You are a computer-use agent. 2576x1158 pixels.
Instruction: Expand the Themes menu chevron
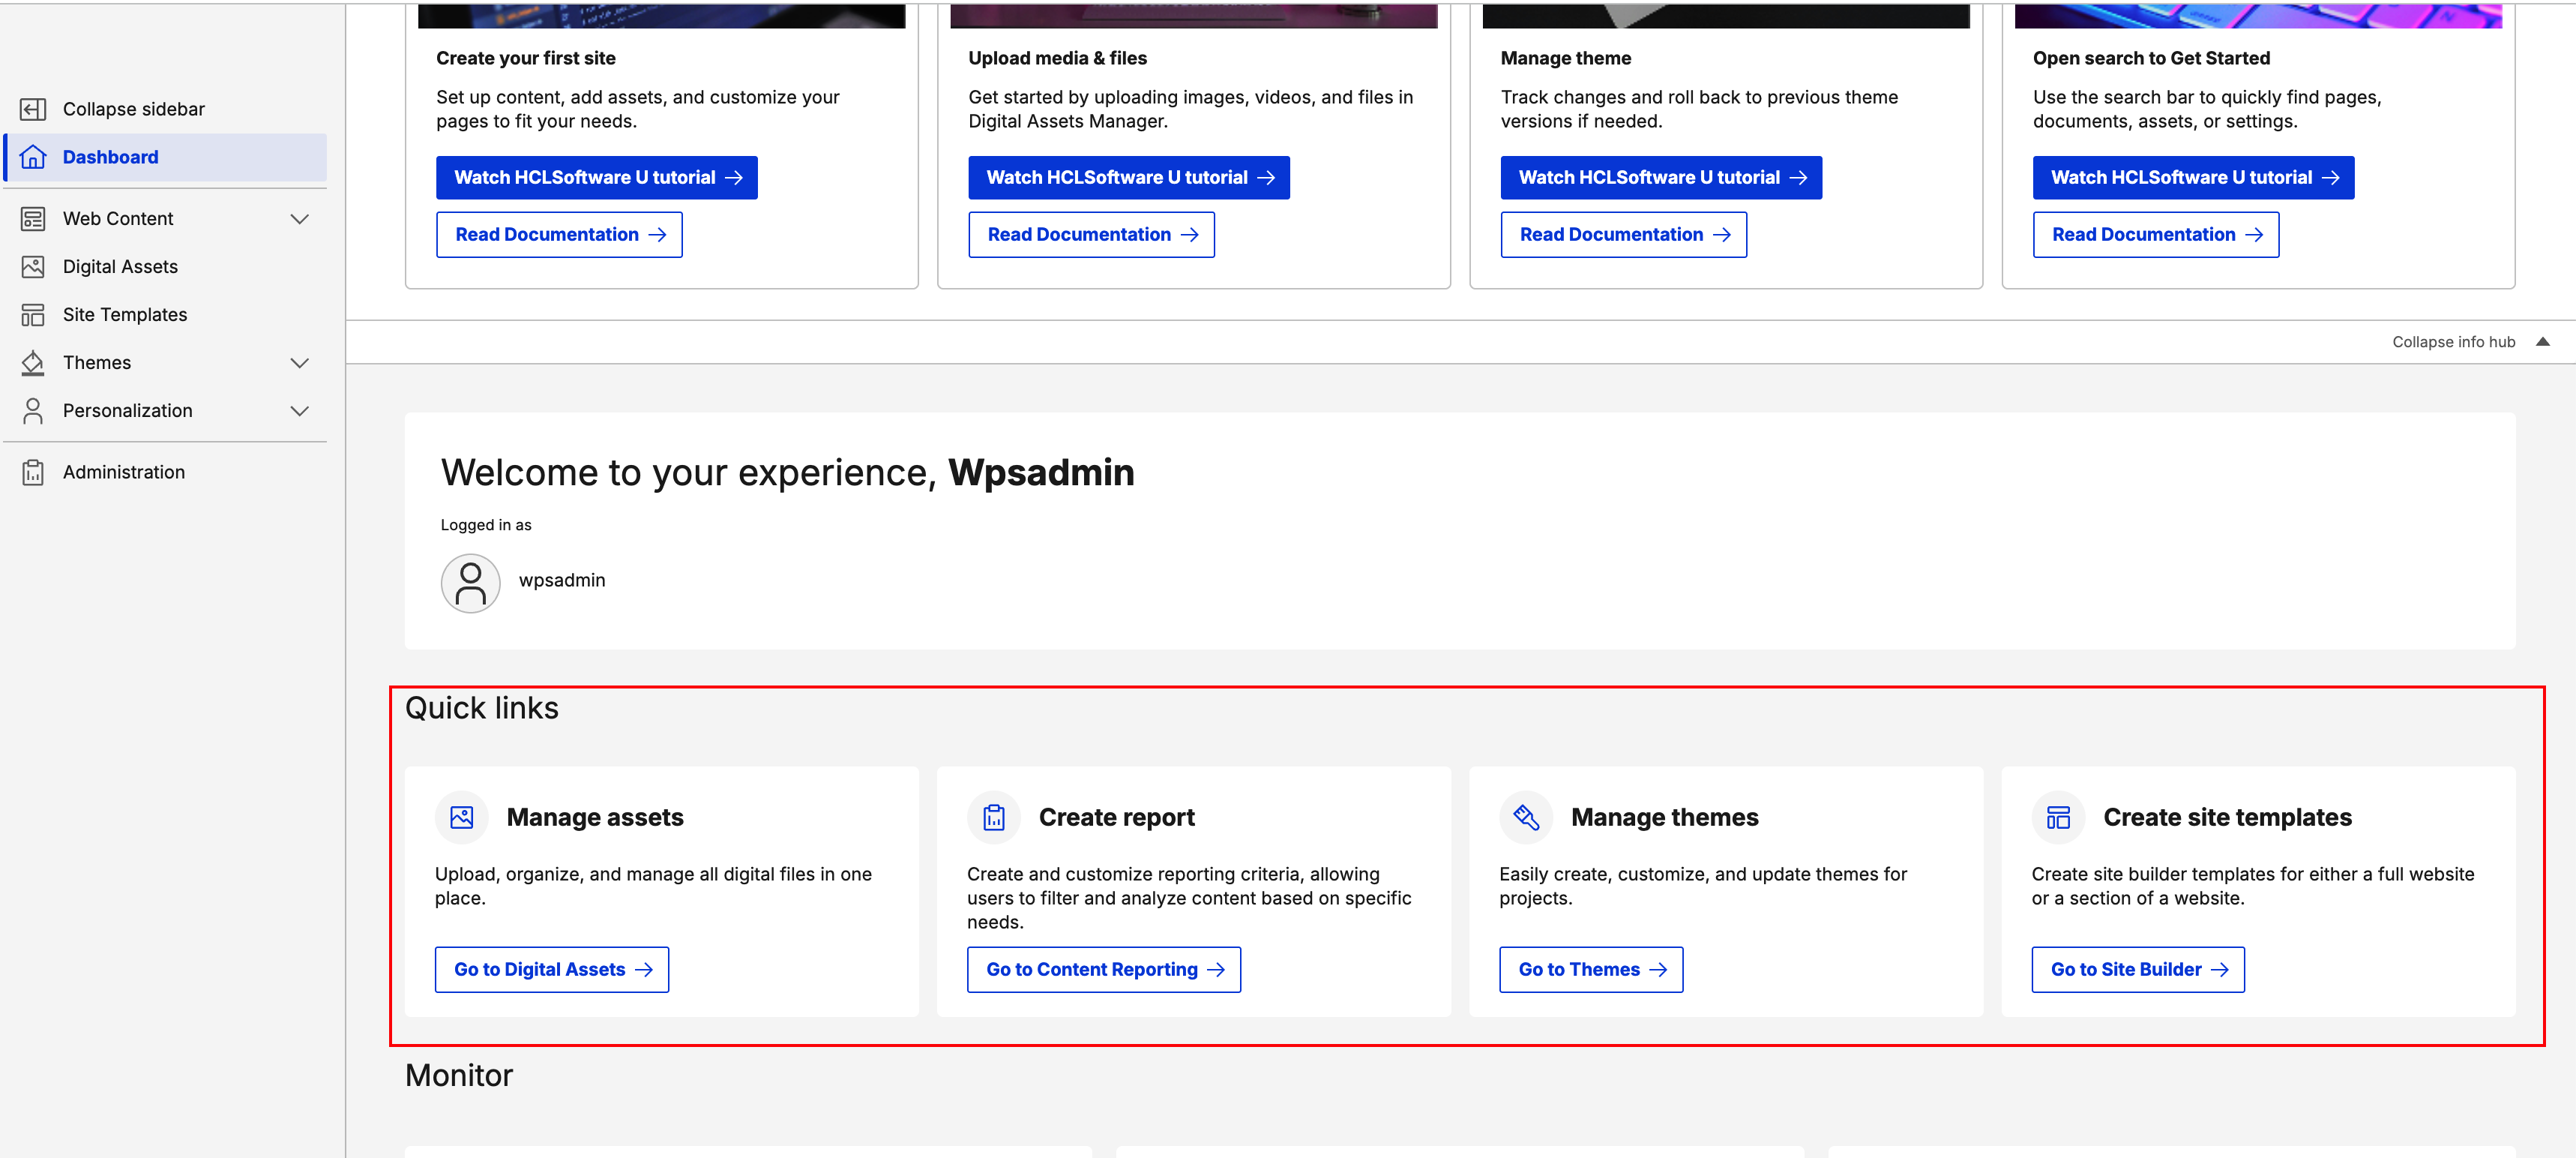click(299, 363)
